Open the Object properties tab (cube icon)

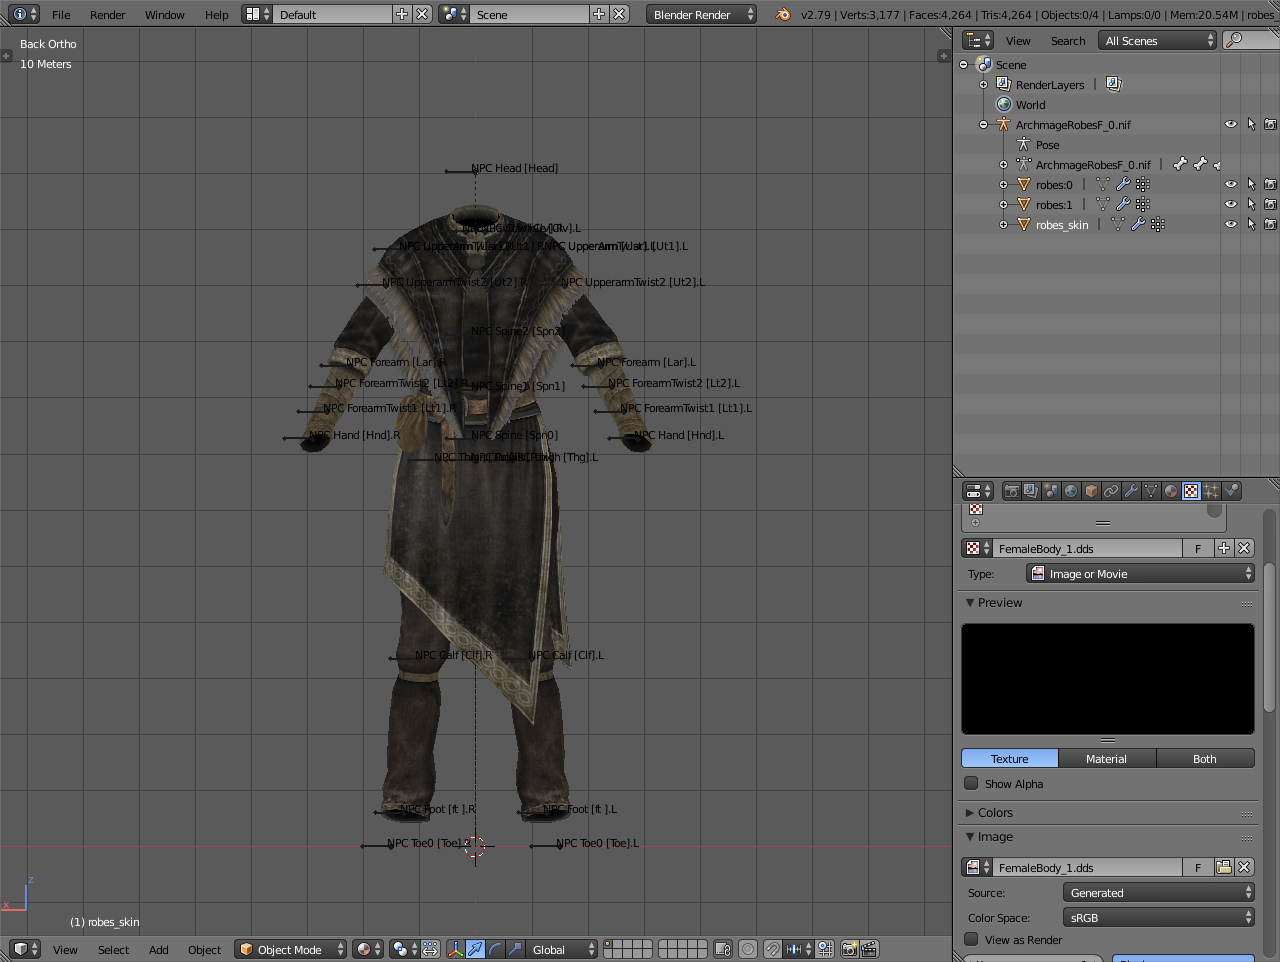pos(1091,491)
